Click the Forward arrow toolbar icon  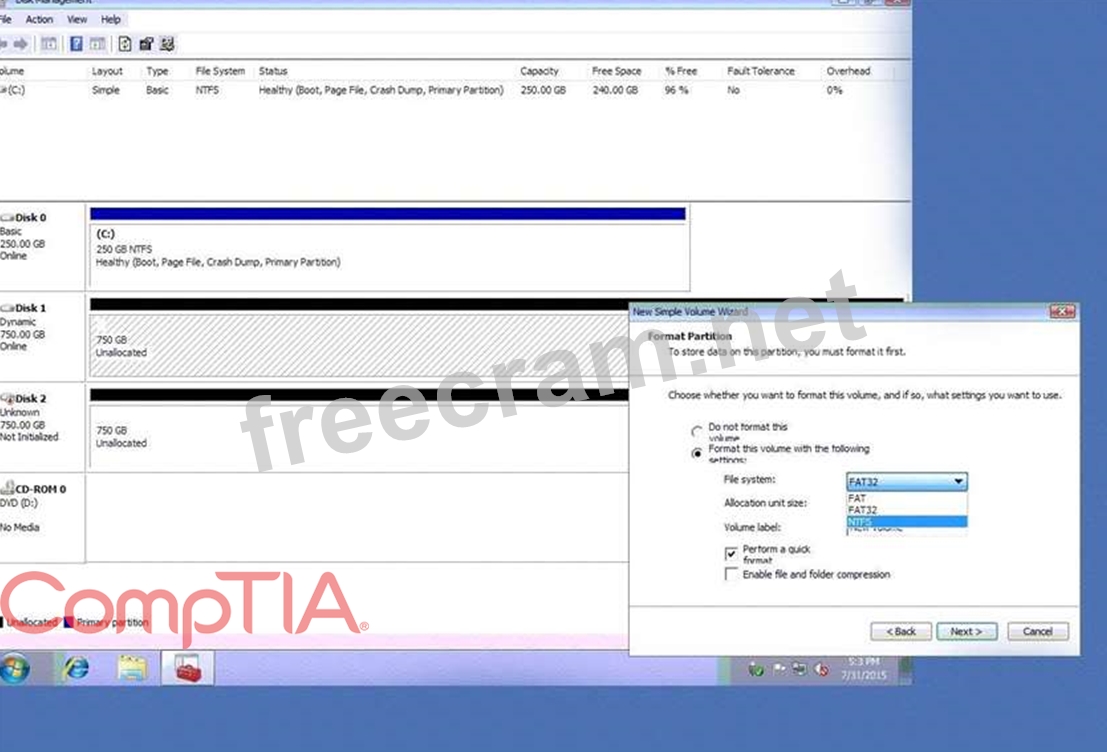21,44
